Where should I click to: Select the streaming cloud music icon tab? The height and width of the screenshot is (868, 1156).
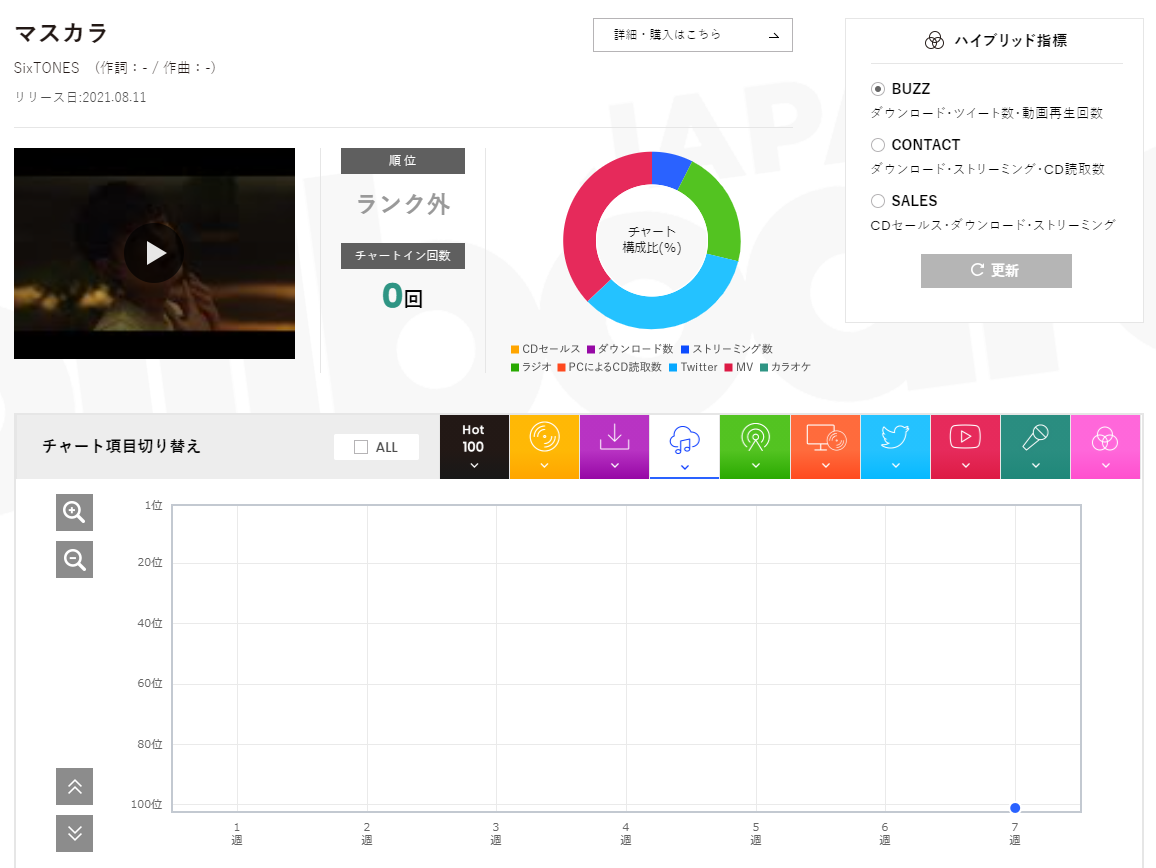(684, 447)
